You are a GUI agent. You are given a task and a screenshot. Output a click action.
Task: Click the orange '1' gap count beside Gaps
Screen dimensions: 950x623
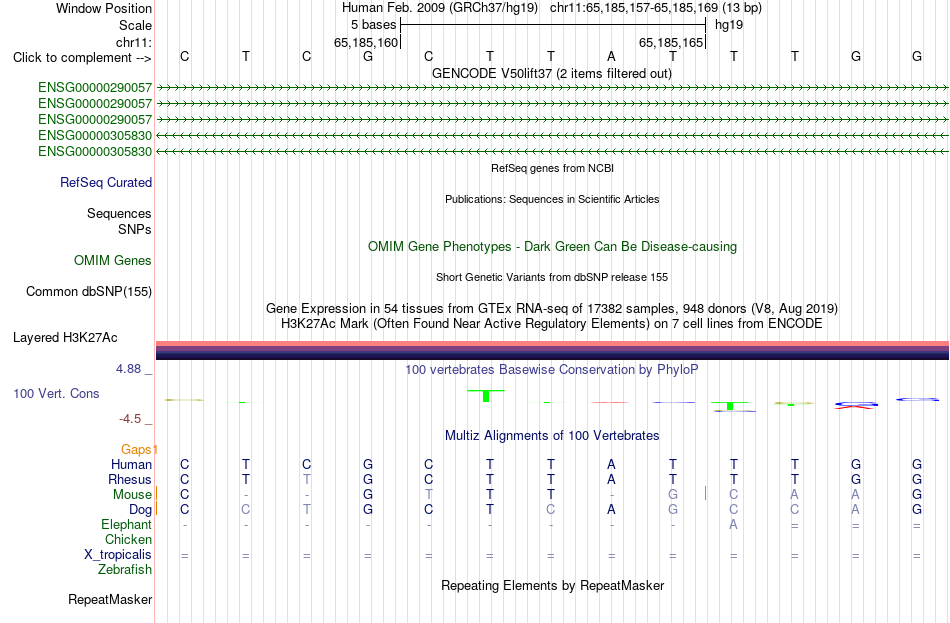coord(154,450)
